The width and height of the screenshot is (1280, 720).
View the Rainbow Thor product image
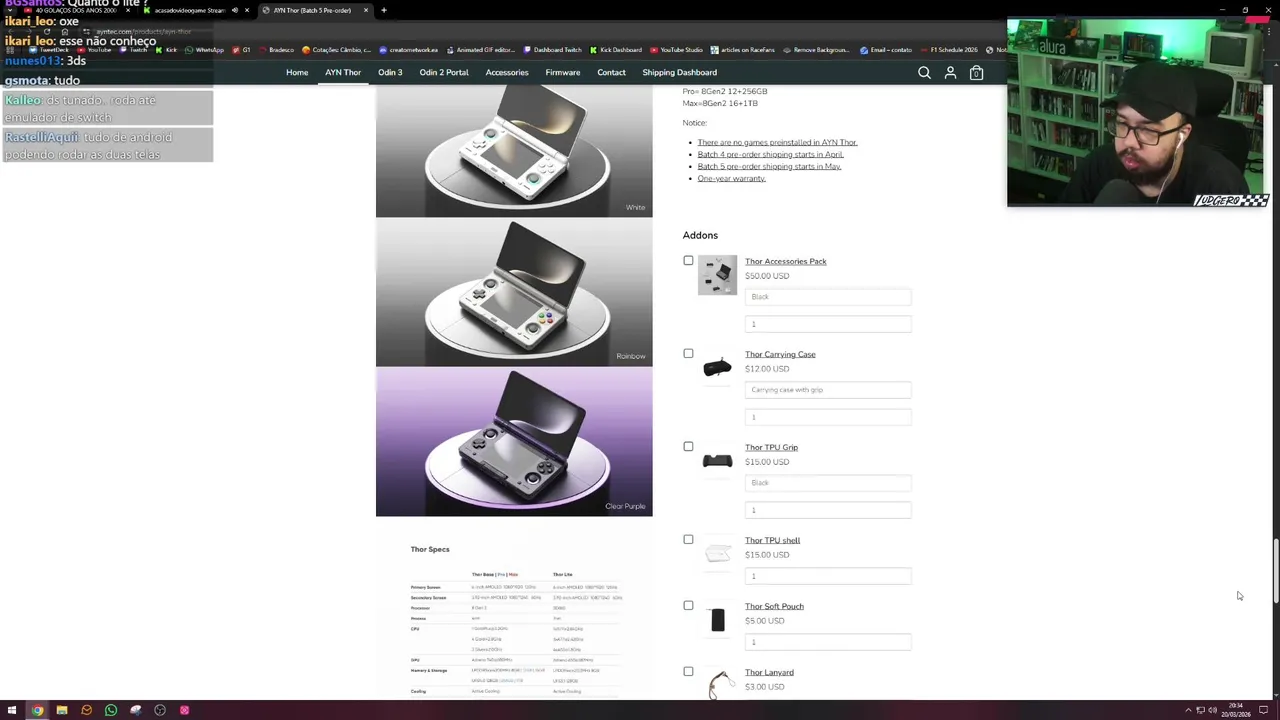[514, 292]
